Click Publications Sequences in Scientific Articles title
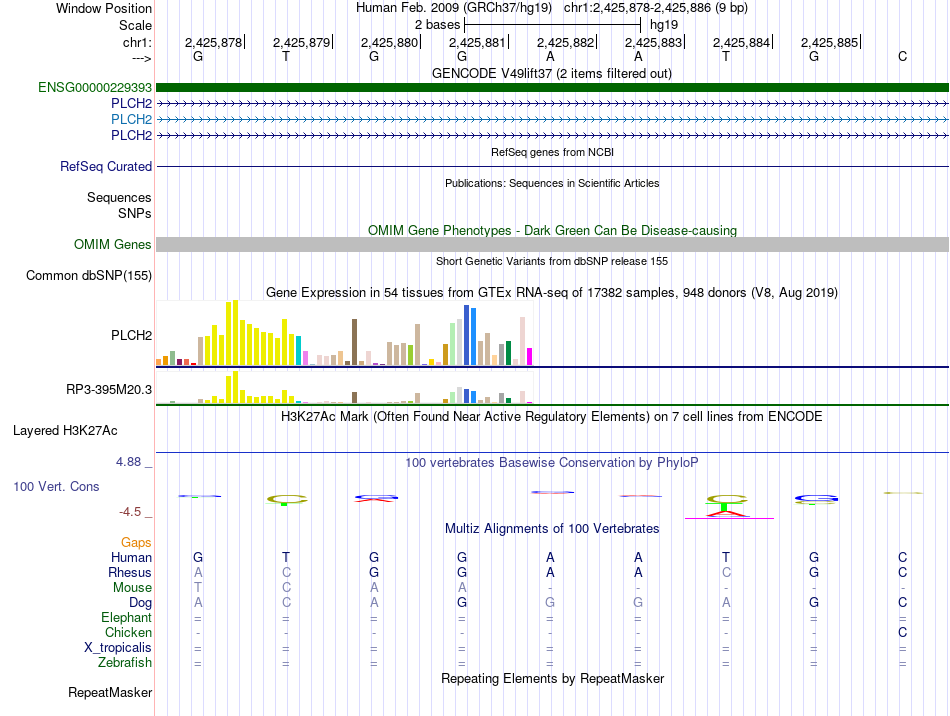 [552, 183]
